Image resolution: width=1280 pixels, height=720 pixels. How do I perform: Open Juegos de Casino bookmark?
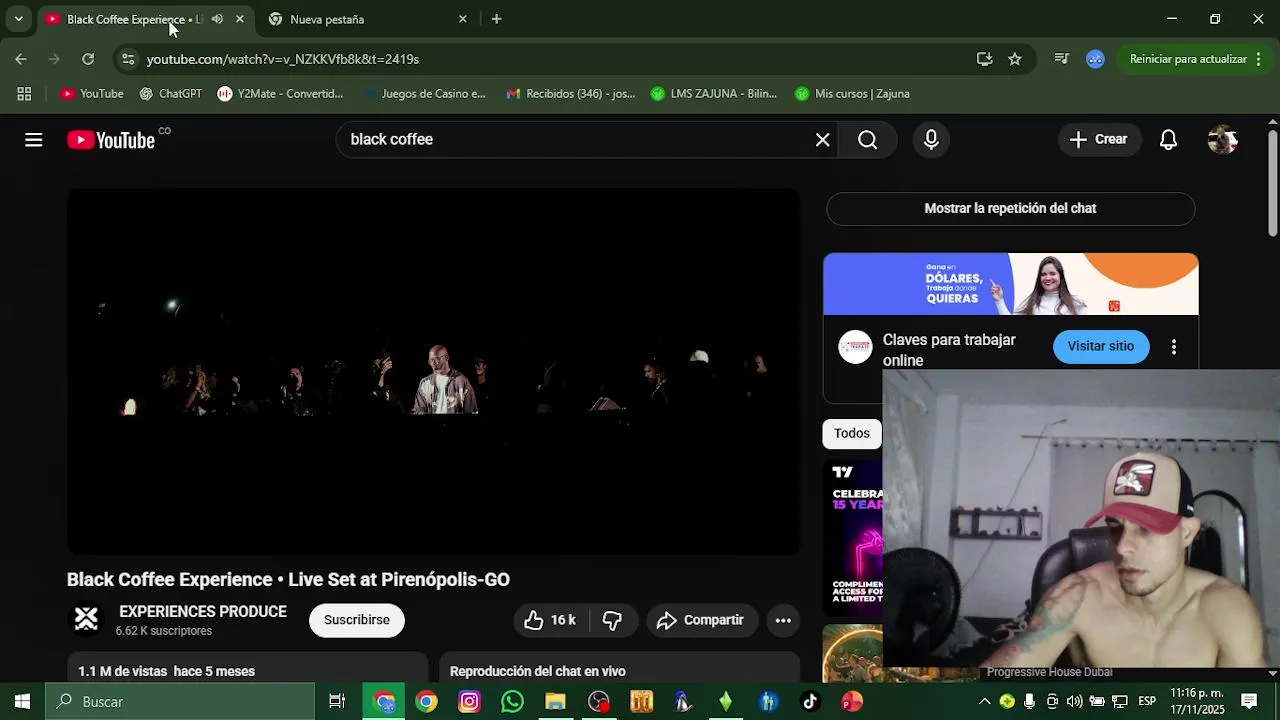coord(423,94)
